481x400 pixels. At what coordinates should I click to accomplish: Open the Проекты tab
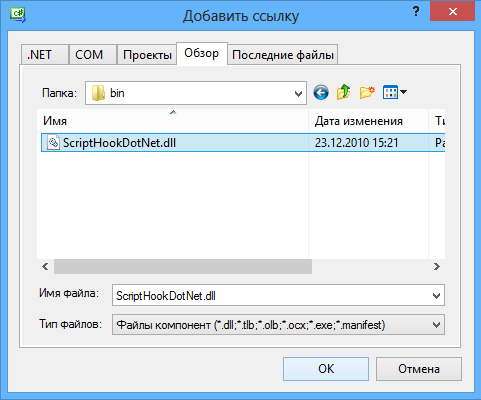tap(147, 55)
